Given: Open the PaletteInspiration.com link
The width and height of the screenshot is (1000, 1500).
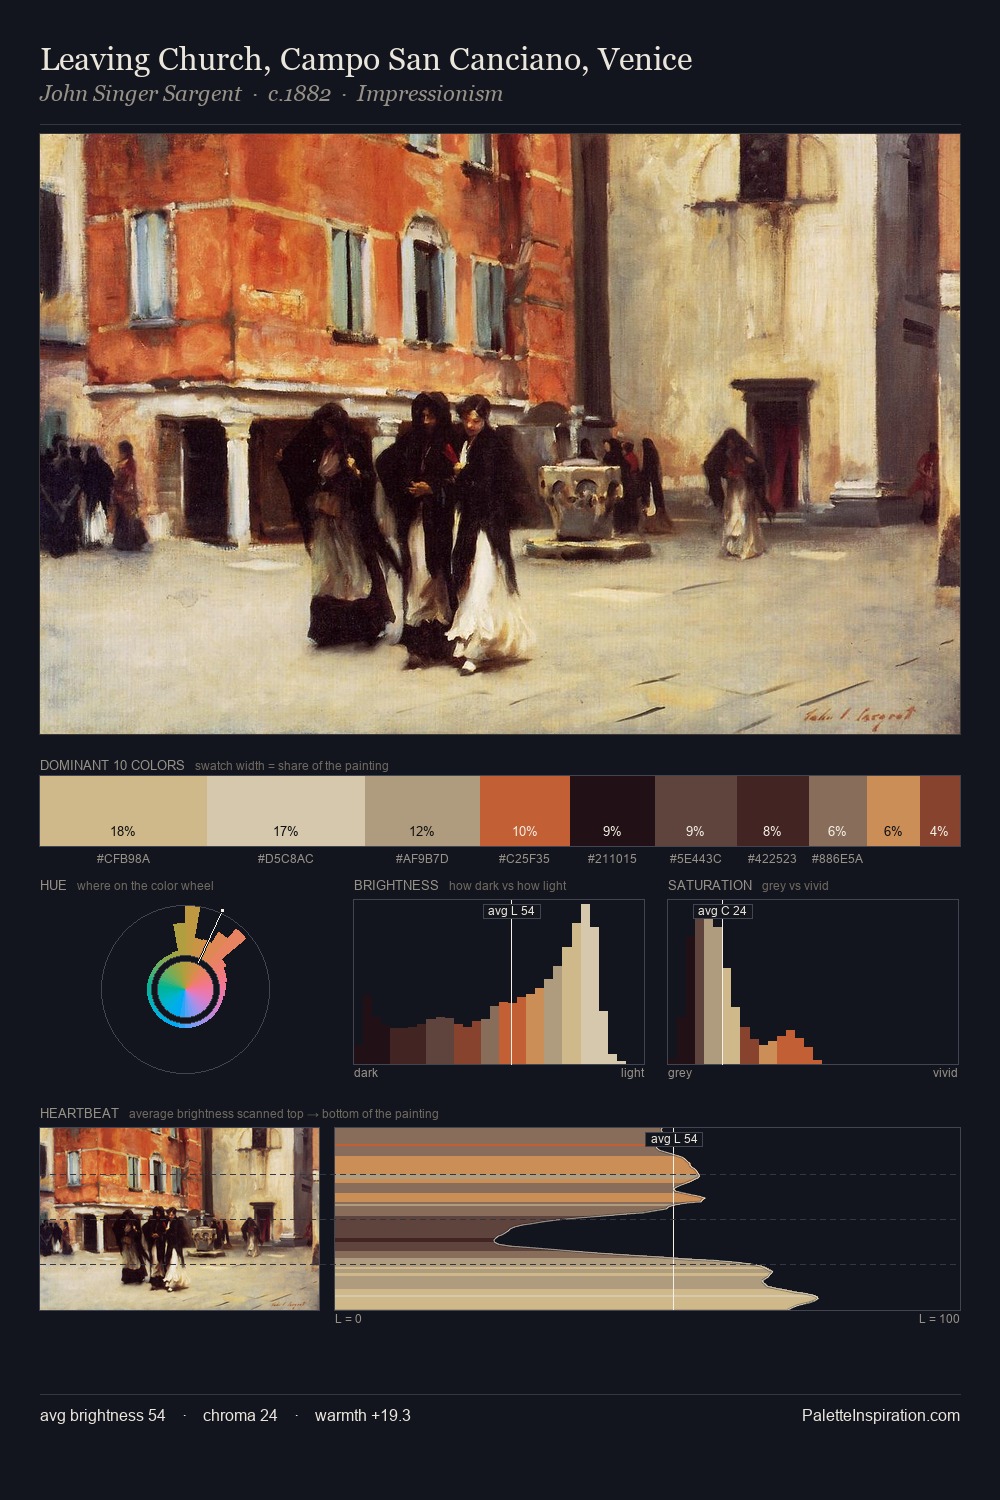Looking at the screenshot, I should [881, 1416].
